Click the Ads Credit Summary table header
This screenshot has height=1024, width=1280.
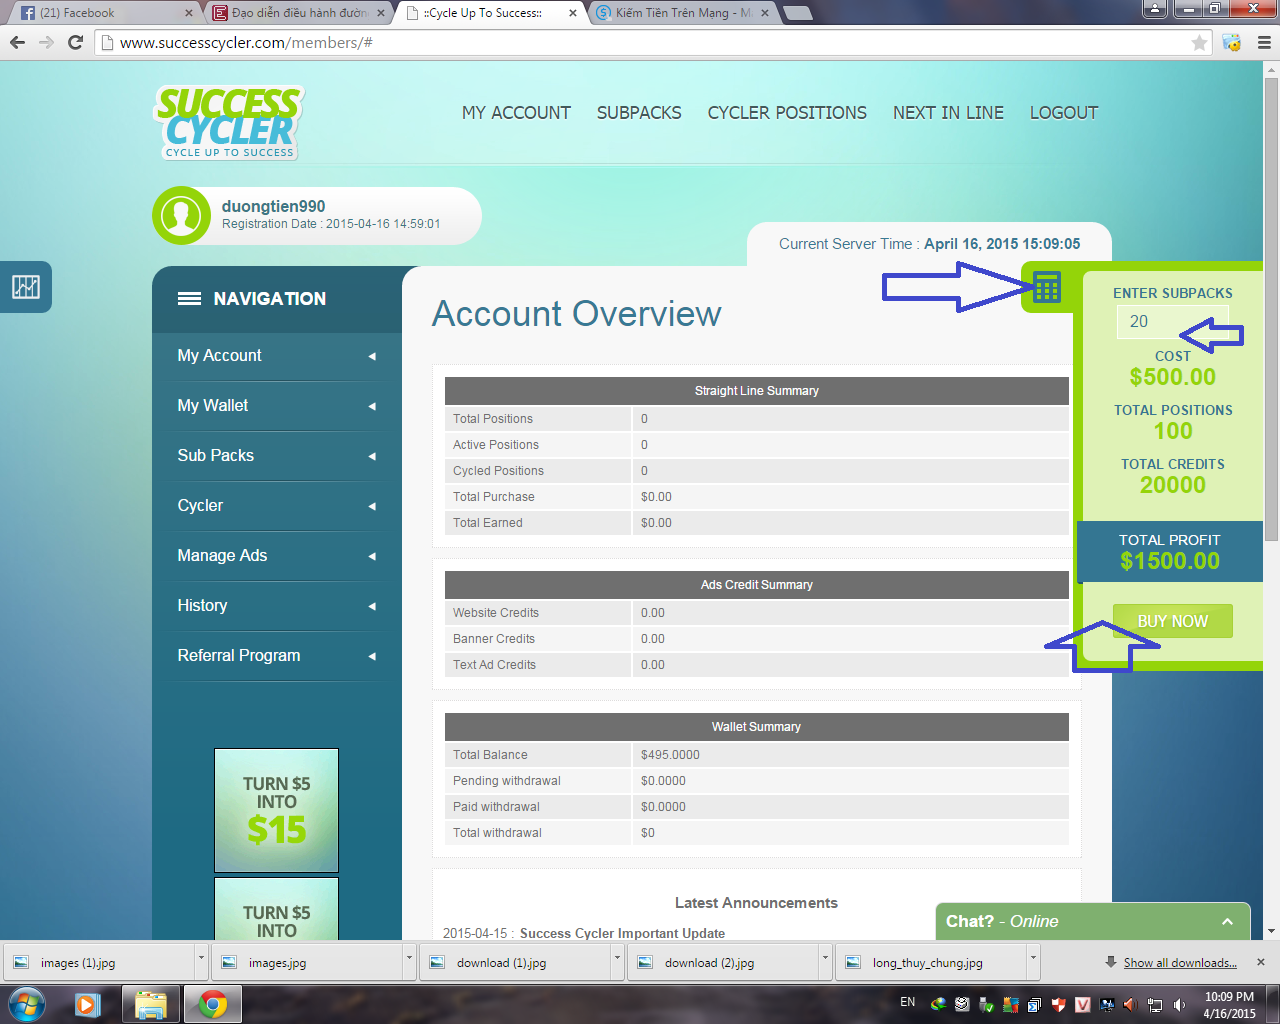coord(756,585)
